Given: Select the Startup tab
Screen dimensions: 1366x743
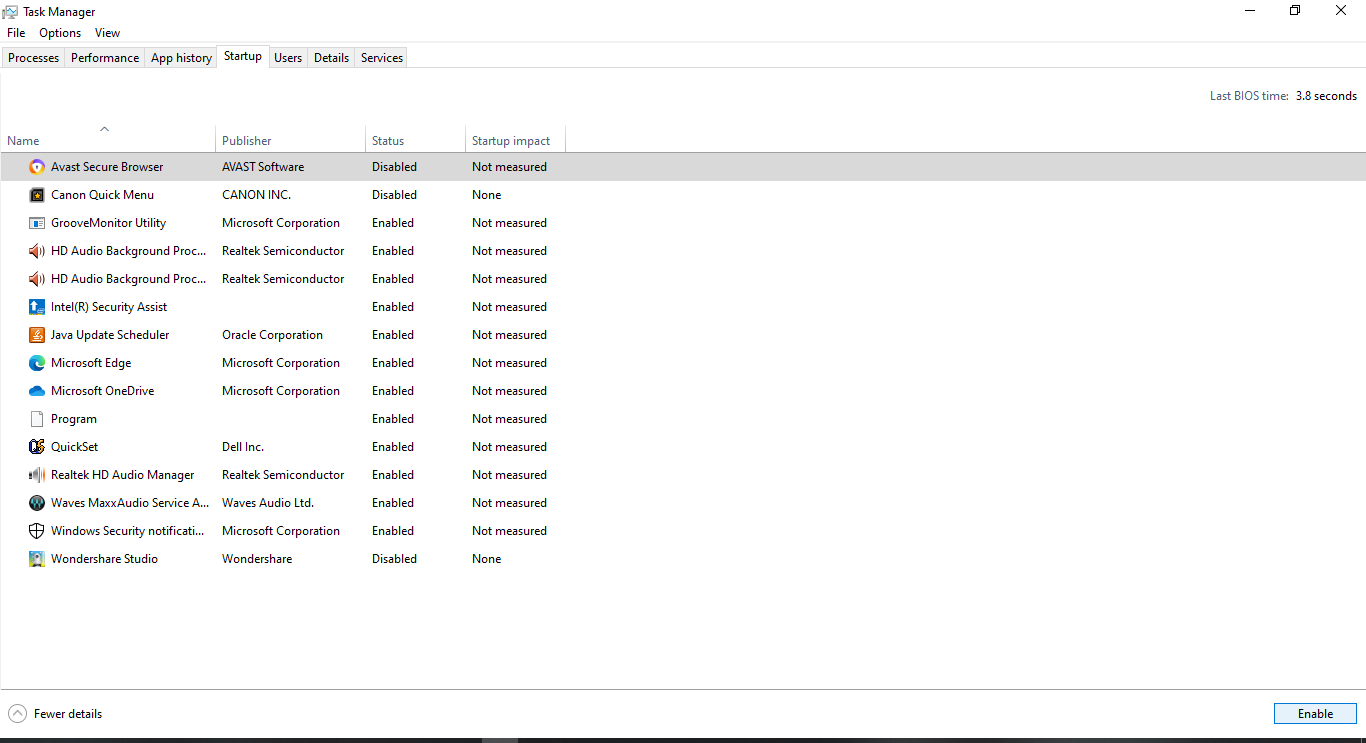Looking at the screenshot, I should click(x=243, y=56).
